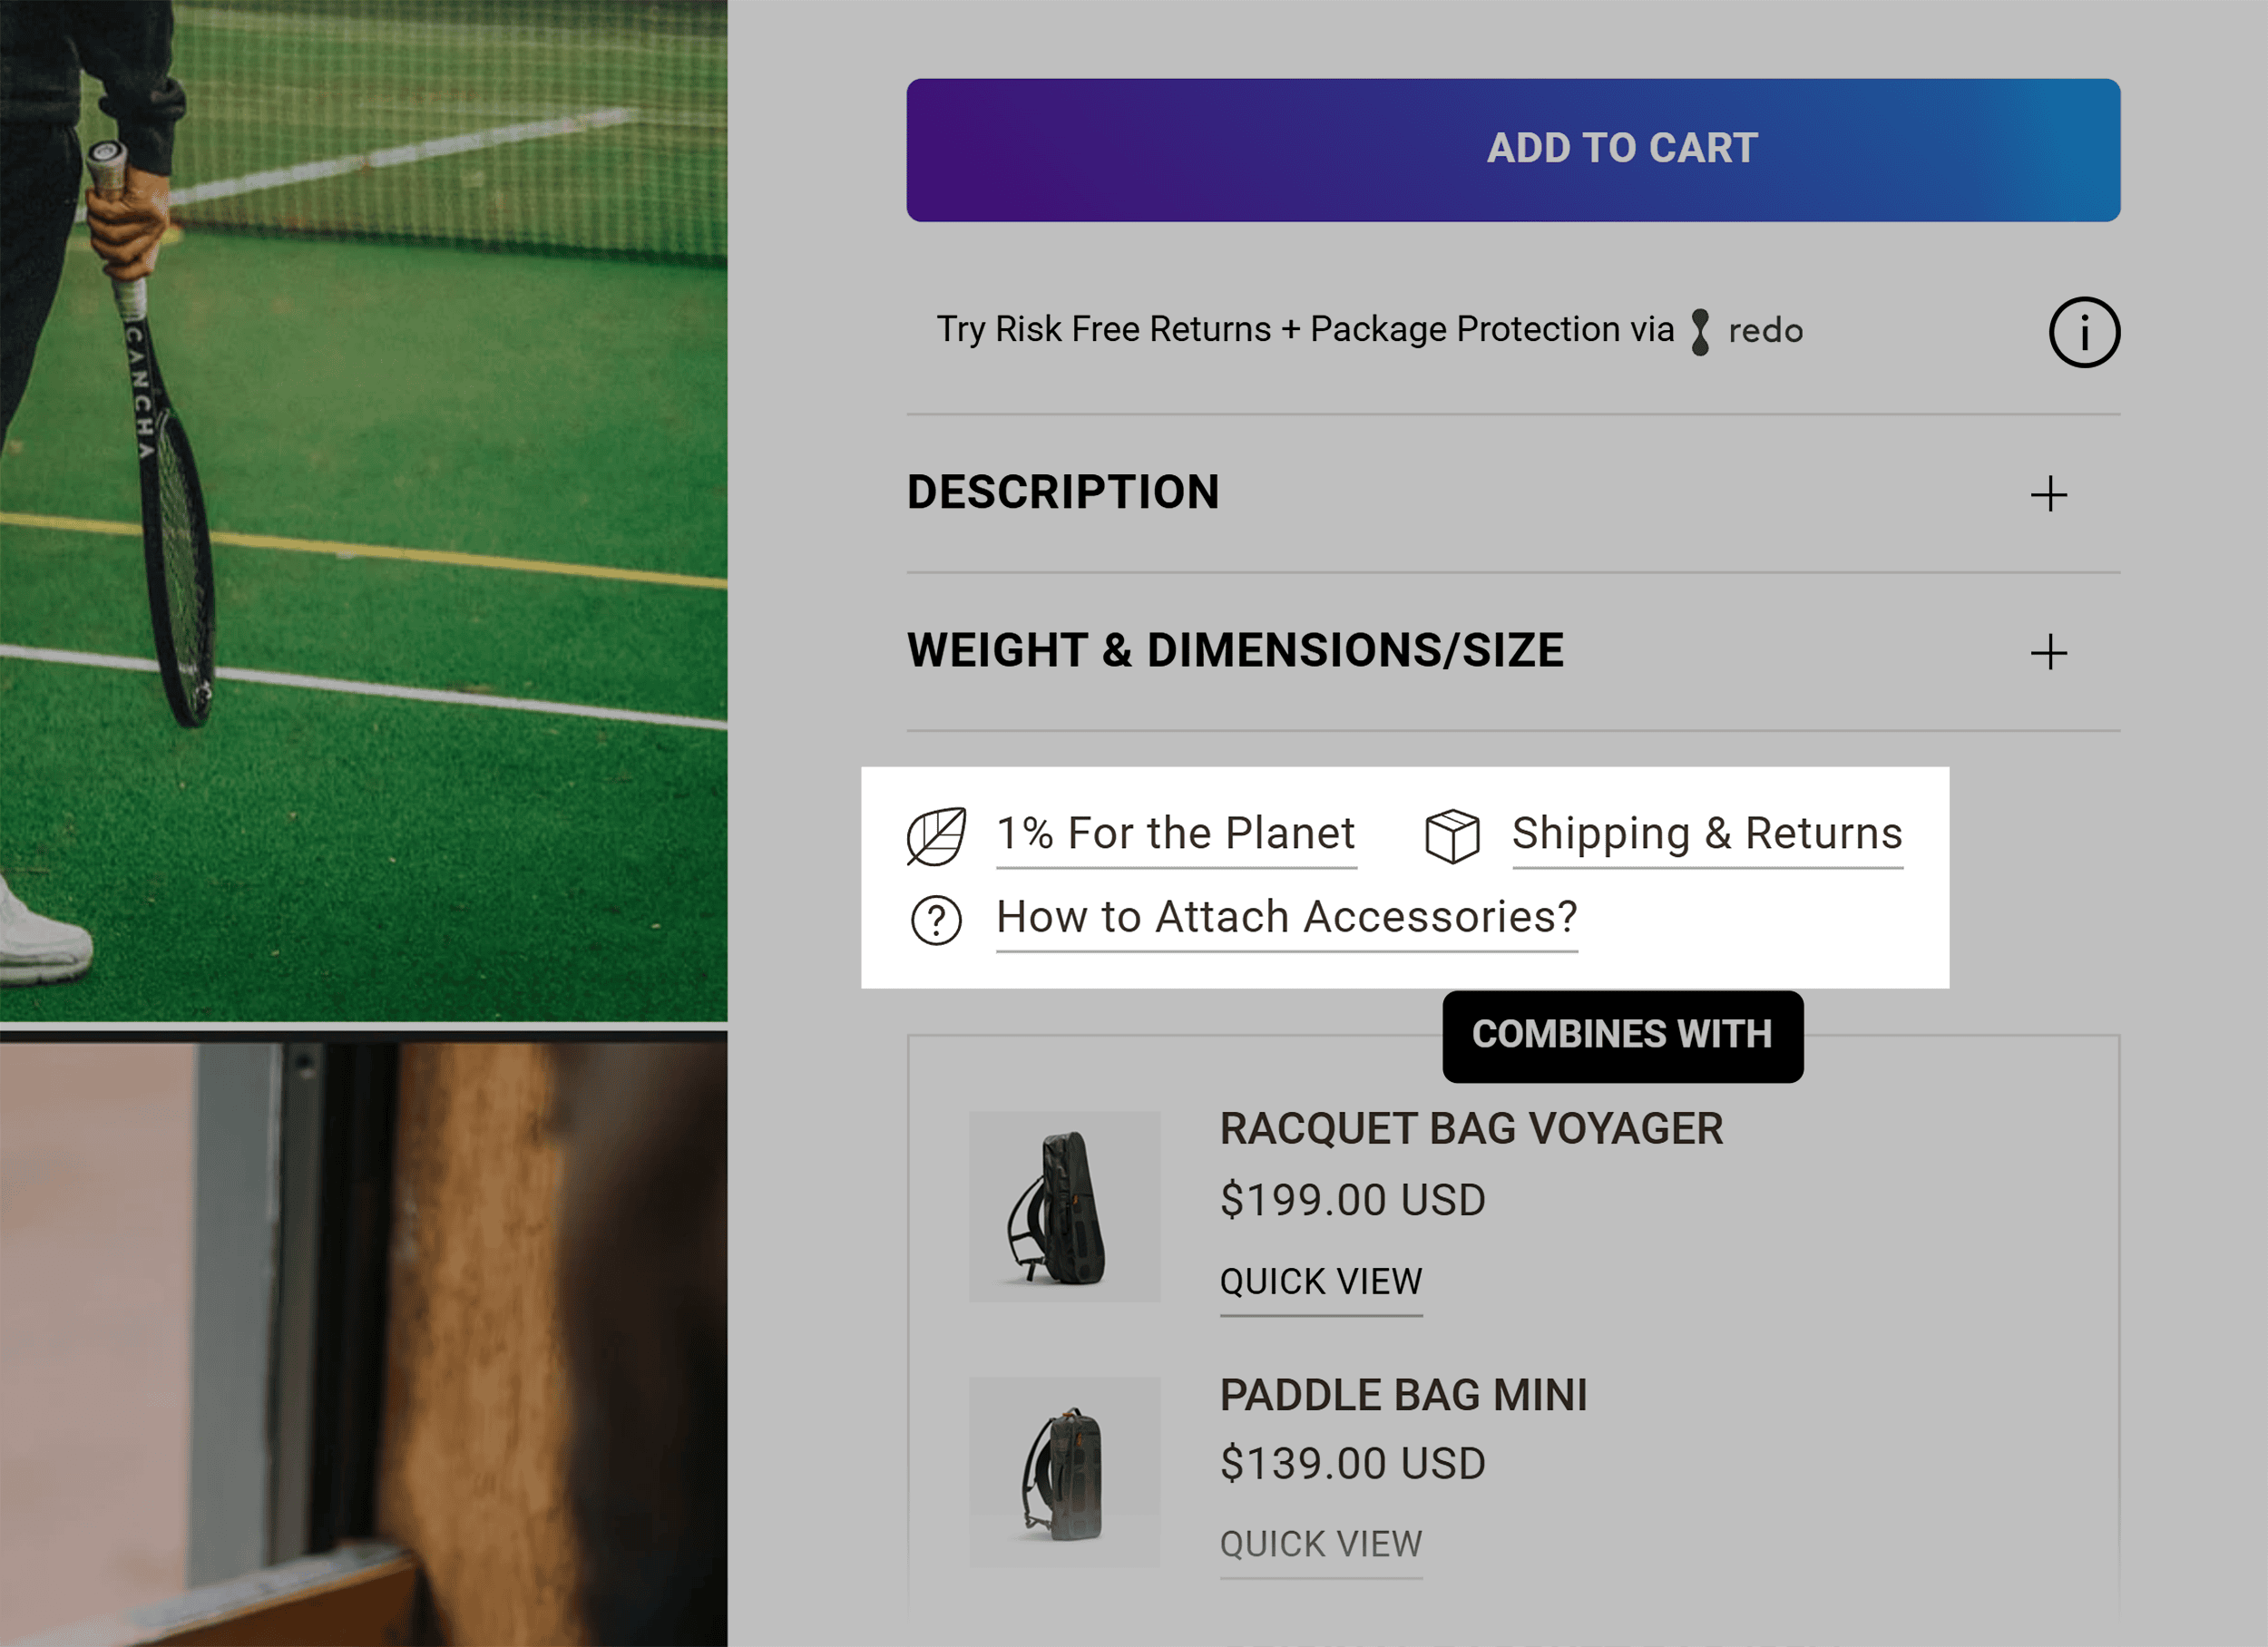Click the package icon beside Shipping & Returns
The width and height of the screenshot is (2268, 1647).
(1451, 835)
